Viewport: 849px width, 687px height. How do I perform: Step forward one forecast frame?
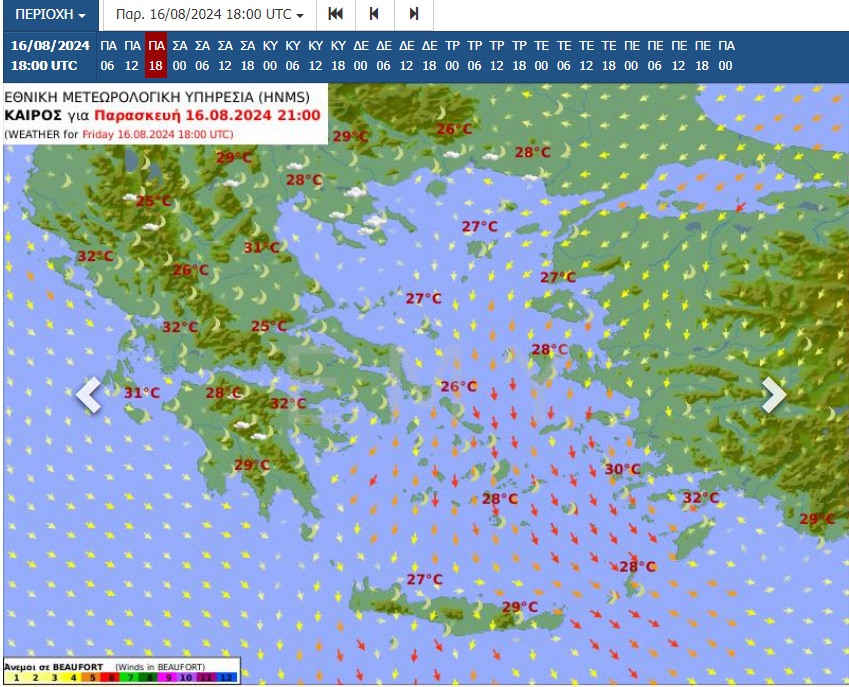coord(413,15)
